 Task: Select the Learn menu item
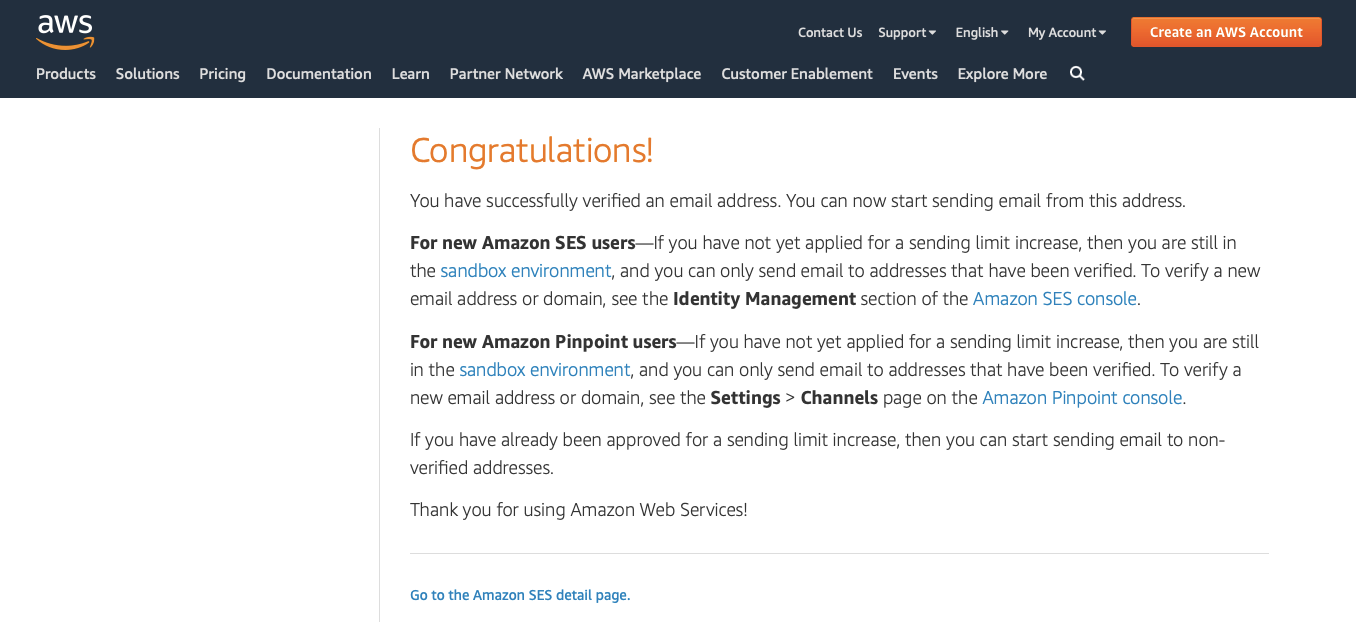[x=410, y=73]
